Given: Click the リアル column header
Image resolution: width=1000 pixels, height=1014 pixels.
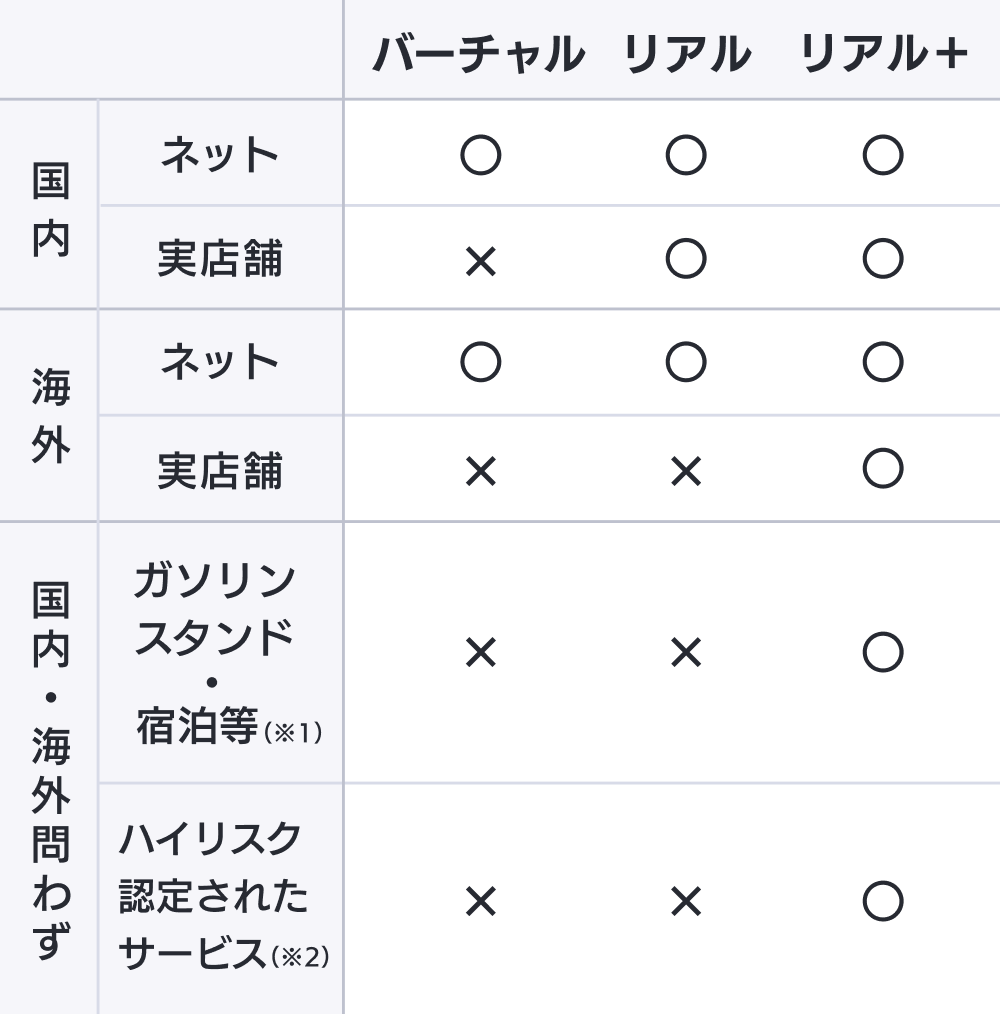Looking at the screenshot, I should [x=686, y=54].
